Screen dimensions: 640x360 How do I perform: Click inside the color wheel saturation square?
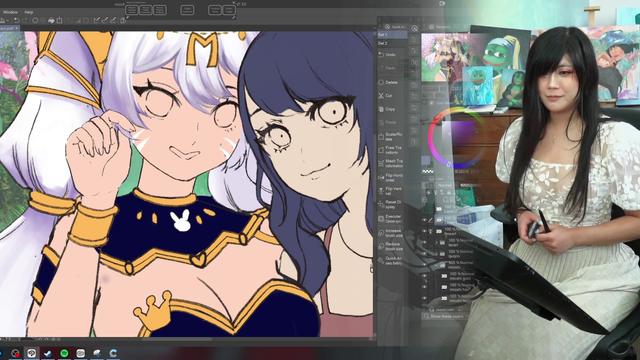coord(459,137)
